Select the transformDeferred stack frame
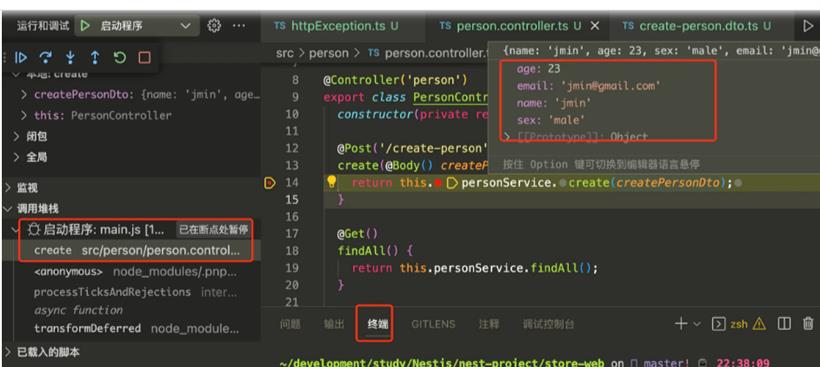Screen dimensions: 820x367 tap(136, 328)
